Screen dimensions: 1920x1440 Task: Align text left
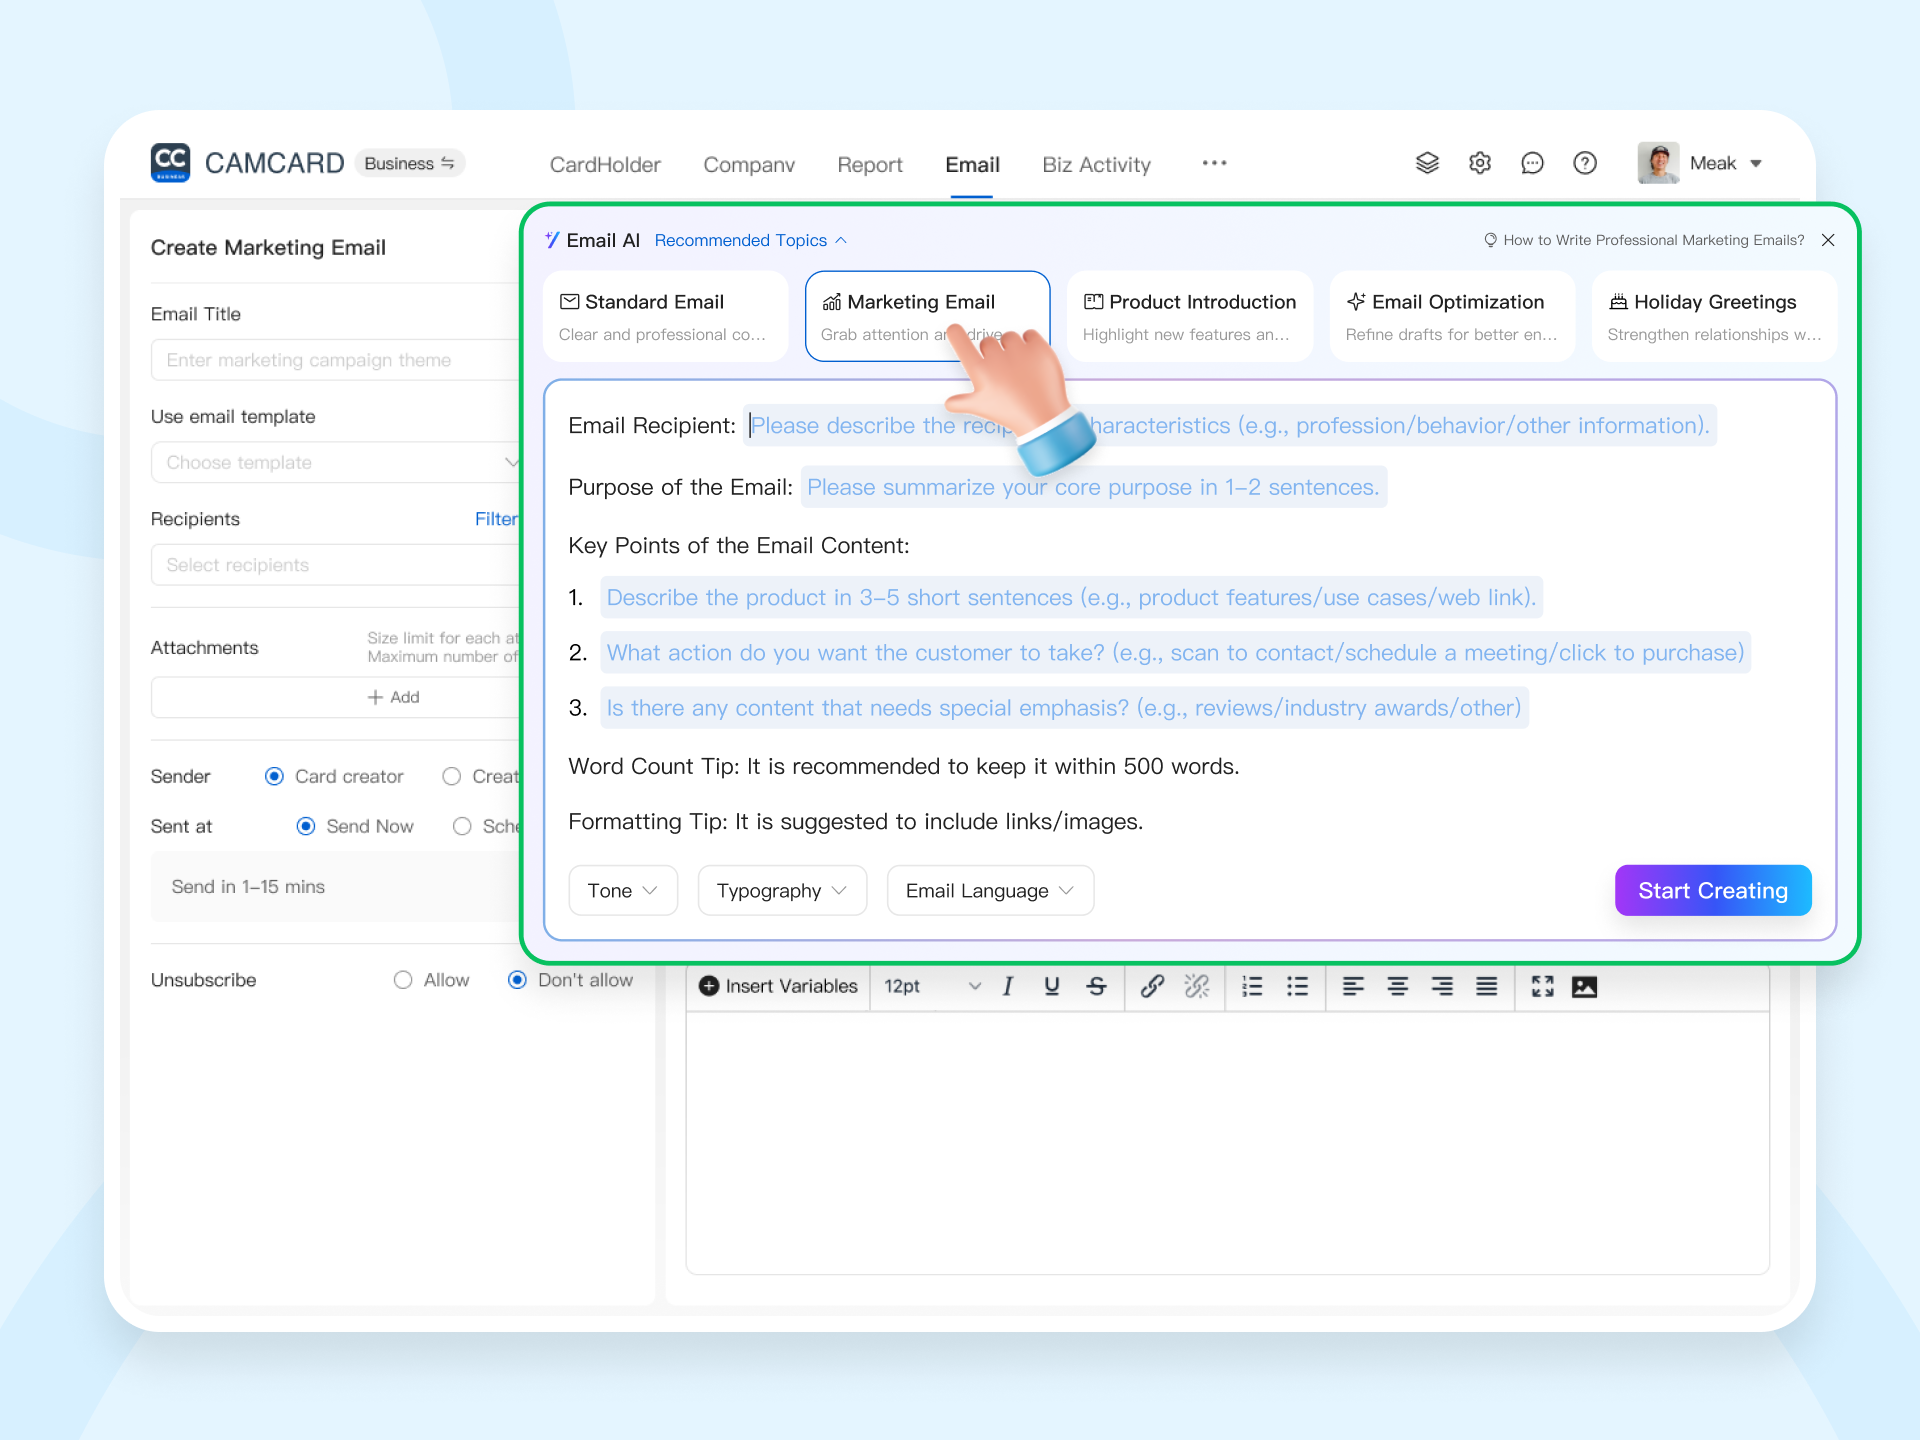[1353, 987]
